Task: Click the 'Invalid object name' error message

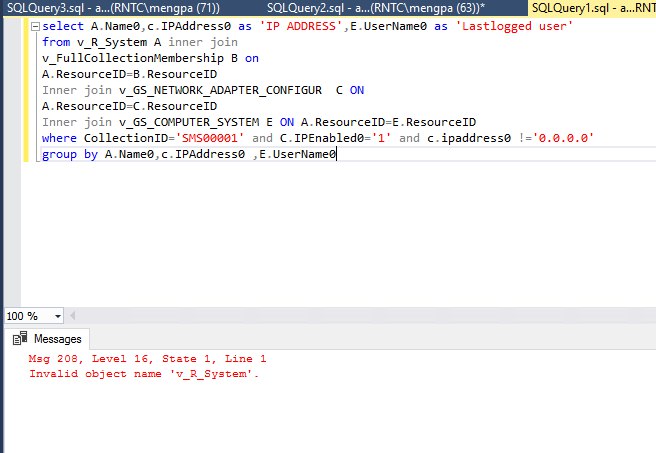Action: pos(144,374)
